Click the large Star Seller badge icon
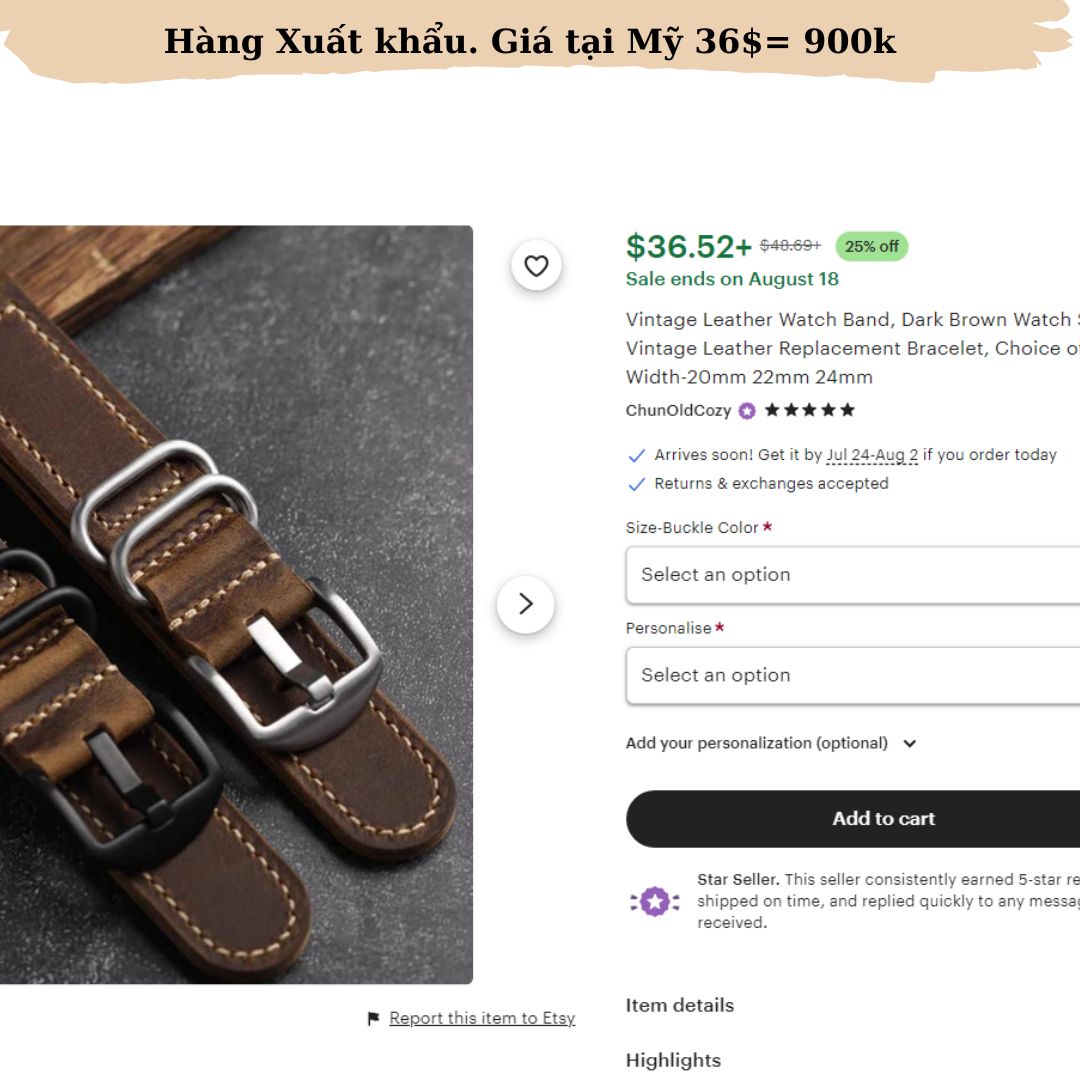This screenshot has height=1080, width=1080. [x=655, y=901]
